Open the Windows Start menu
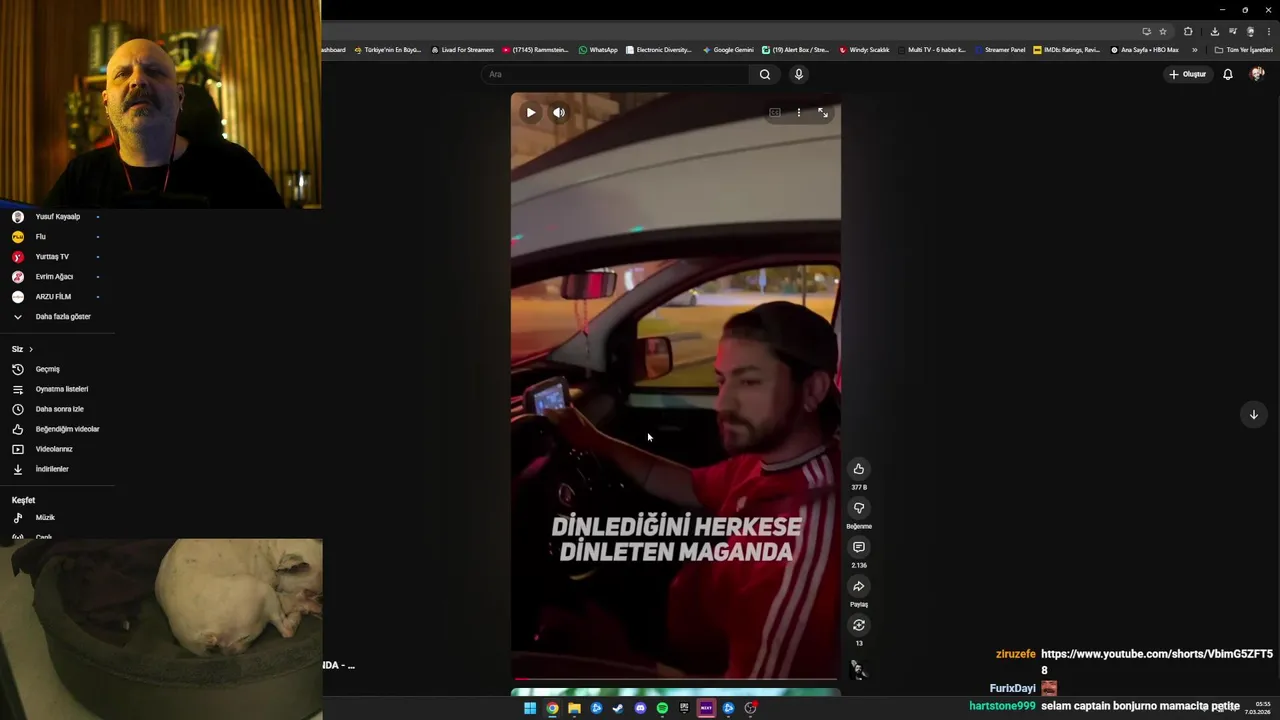This screenshot has height=720, width=1280. (530, 708)
